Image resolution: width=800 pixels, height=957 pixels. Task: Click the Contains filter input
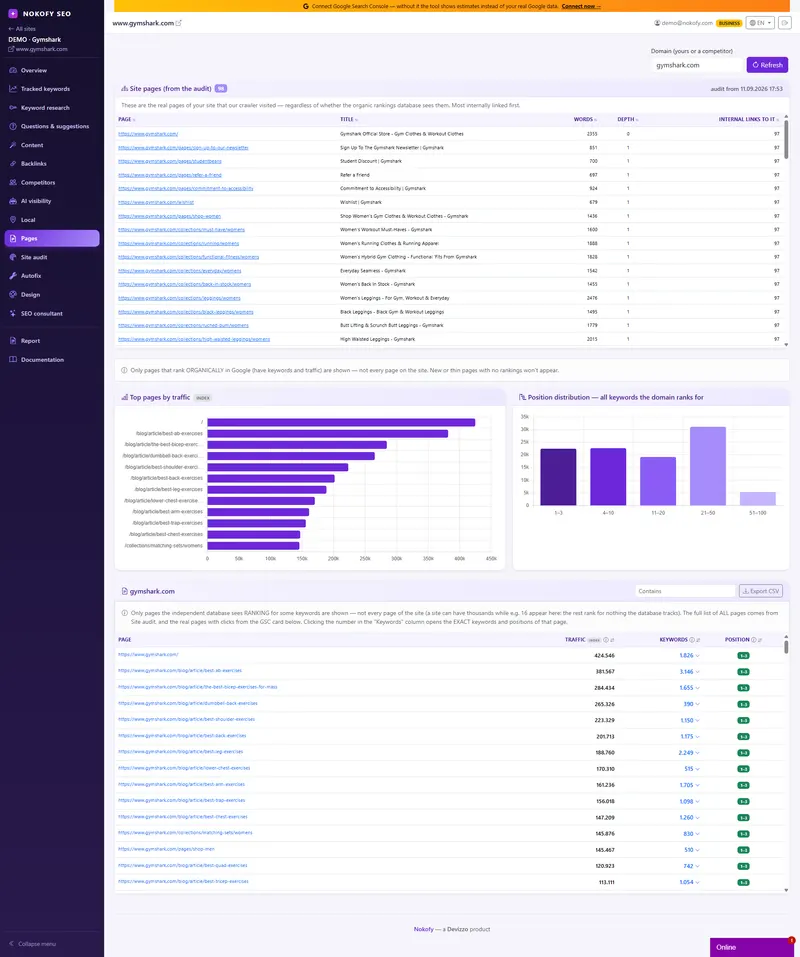click(685, 591)
